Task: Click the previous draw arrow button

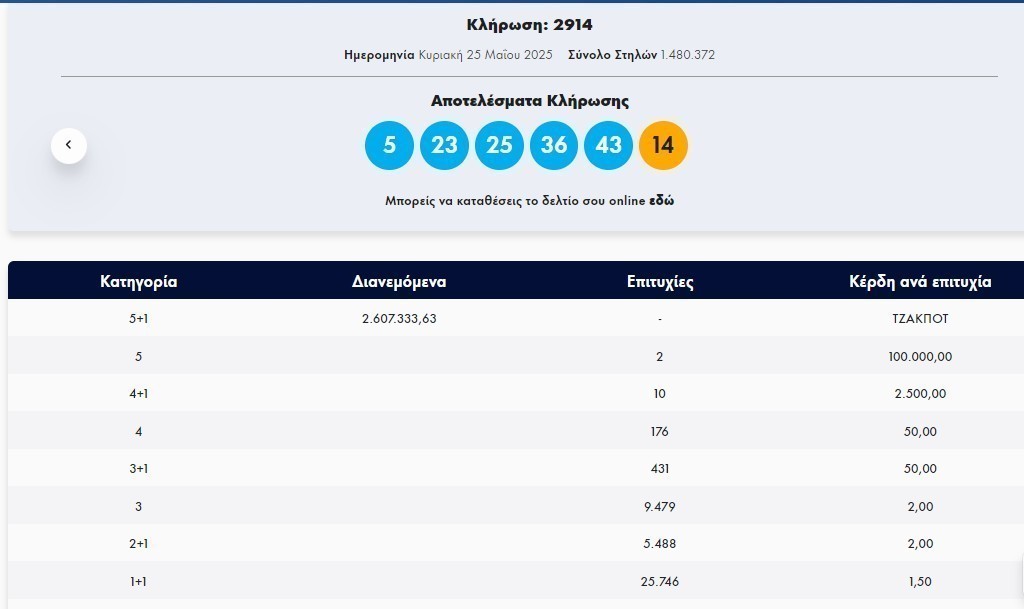Action: tap(69, 145)
